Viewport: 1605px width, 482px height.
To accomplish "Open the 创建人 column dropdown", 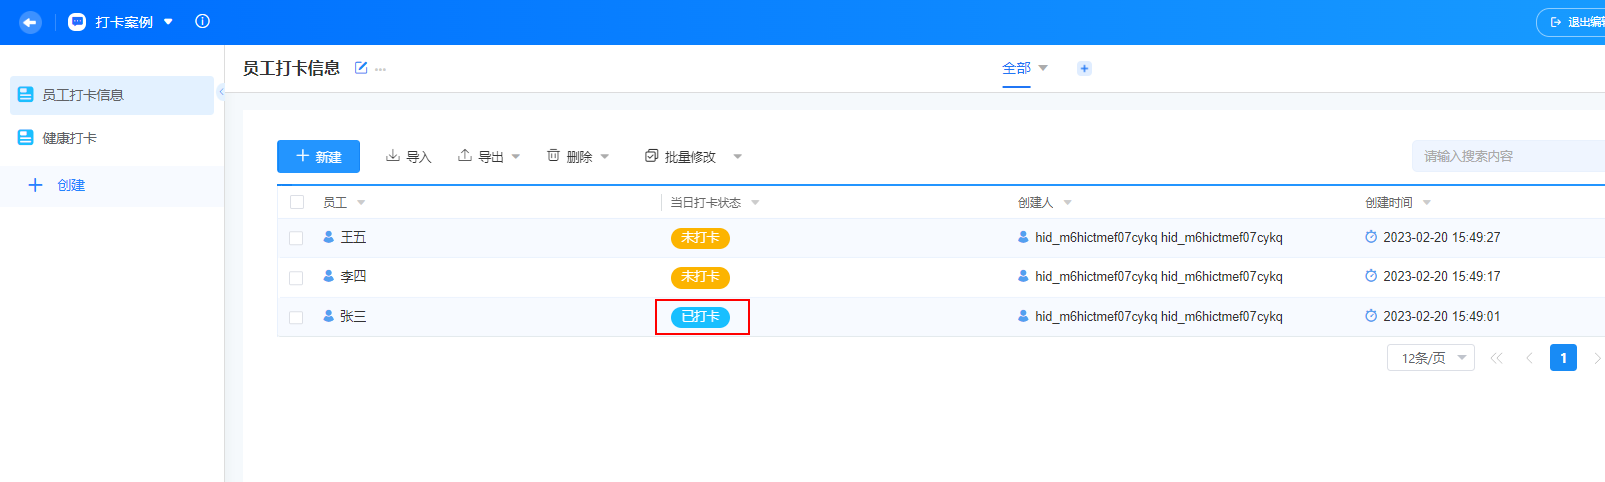I will [1068, 203].
